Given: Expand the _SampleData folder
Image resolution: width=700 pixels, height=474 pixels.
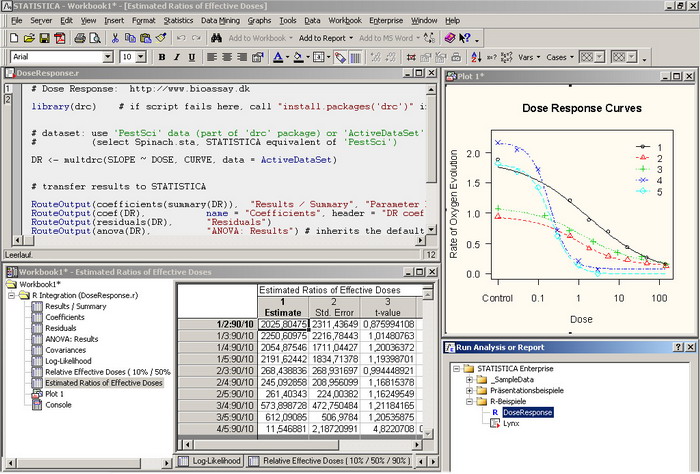Looking at the screenshot, I should click(469, 380).
